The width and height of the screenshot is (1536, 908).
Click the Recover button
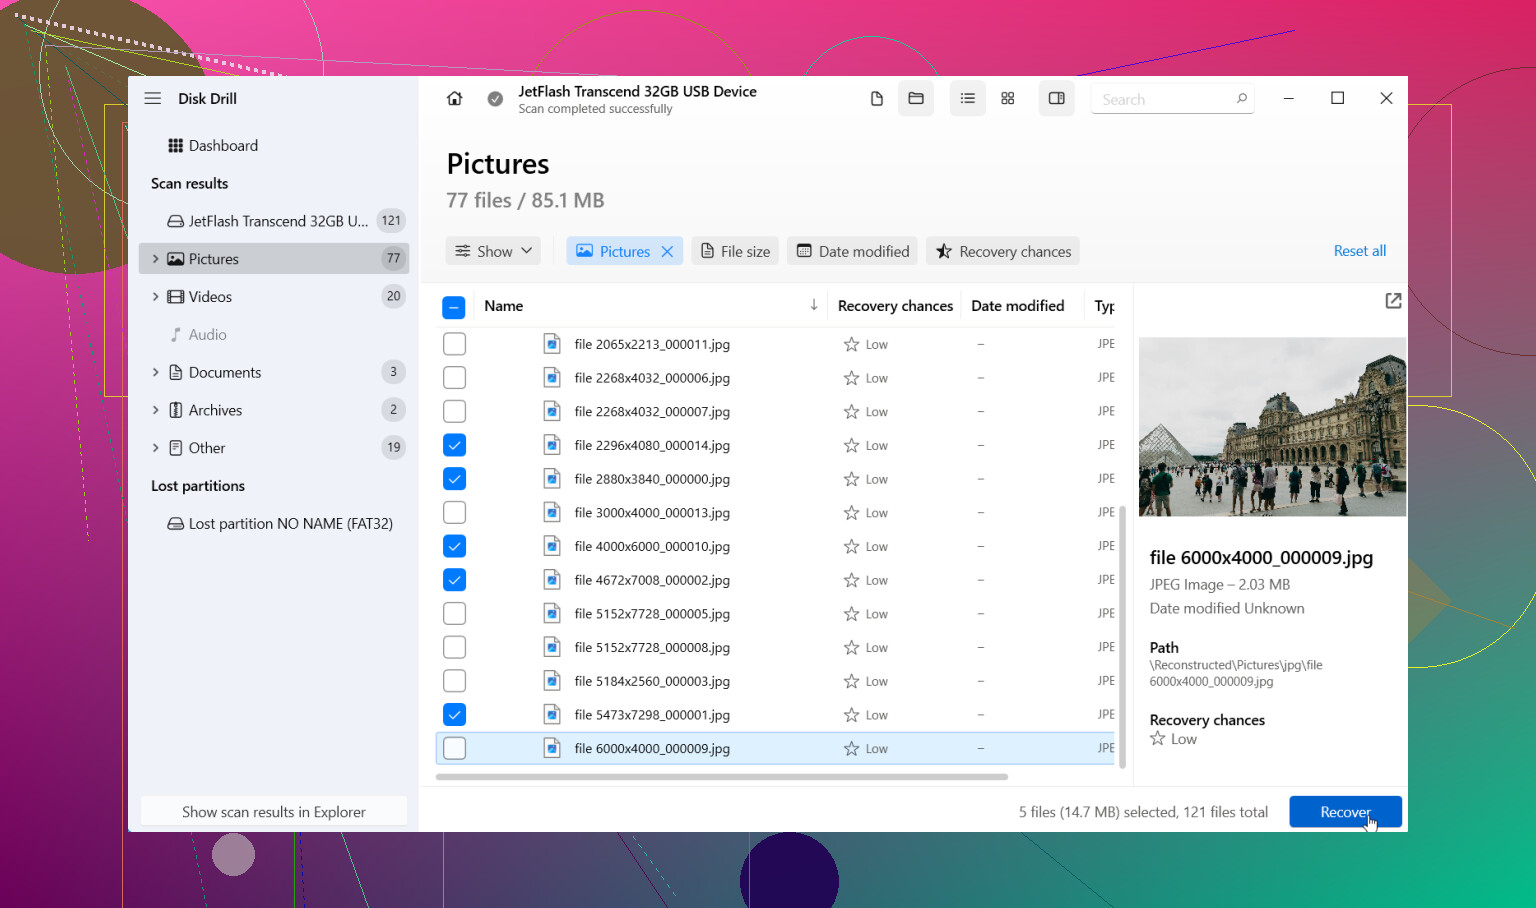click(1345, 812)
